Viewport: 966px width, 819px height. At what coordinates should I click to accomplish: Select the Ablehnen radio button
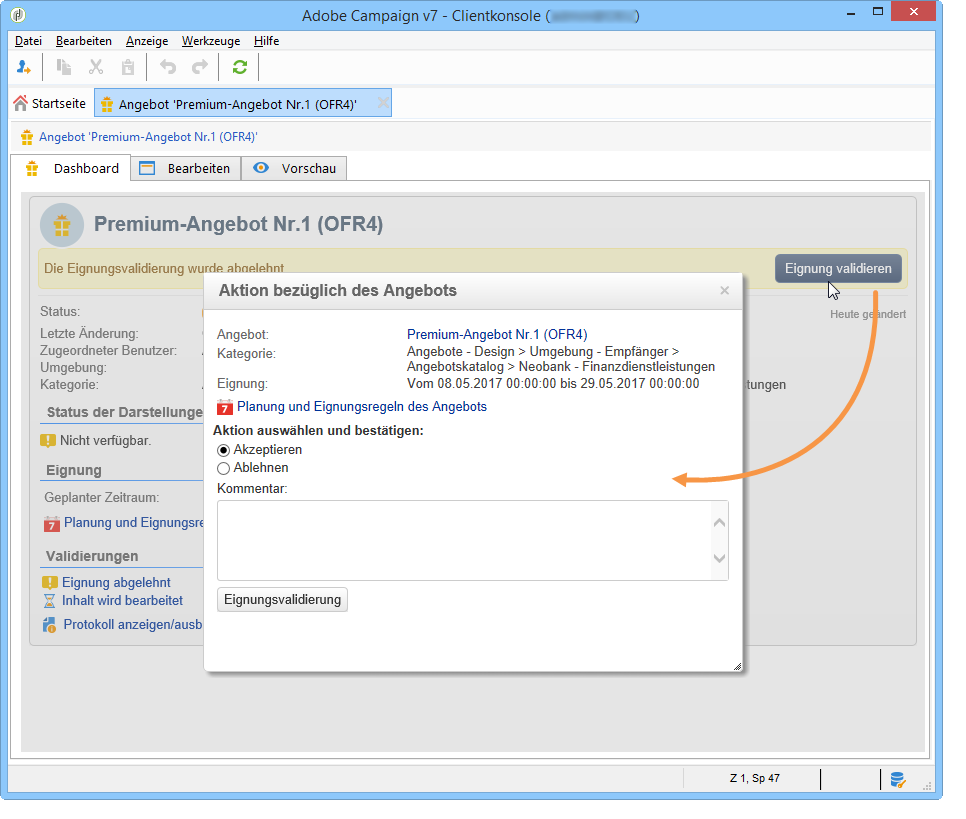224,469
